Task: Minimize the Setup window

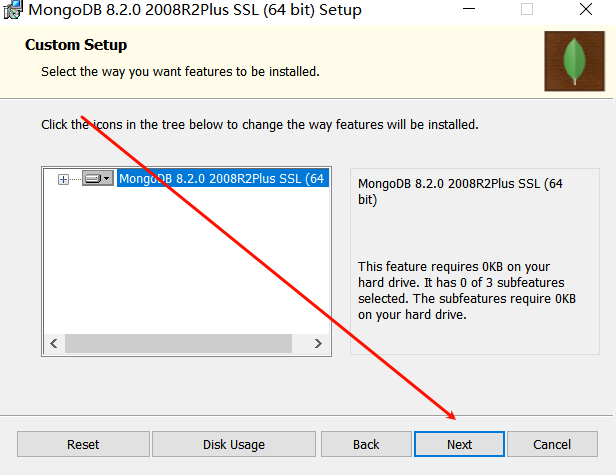Action: [x=469, y=9]
